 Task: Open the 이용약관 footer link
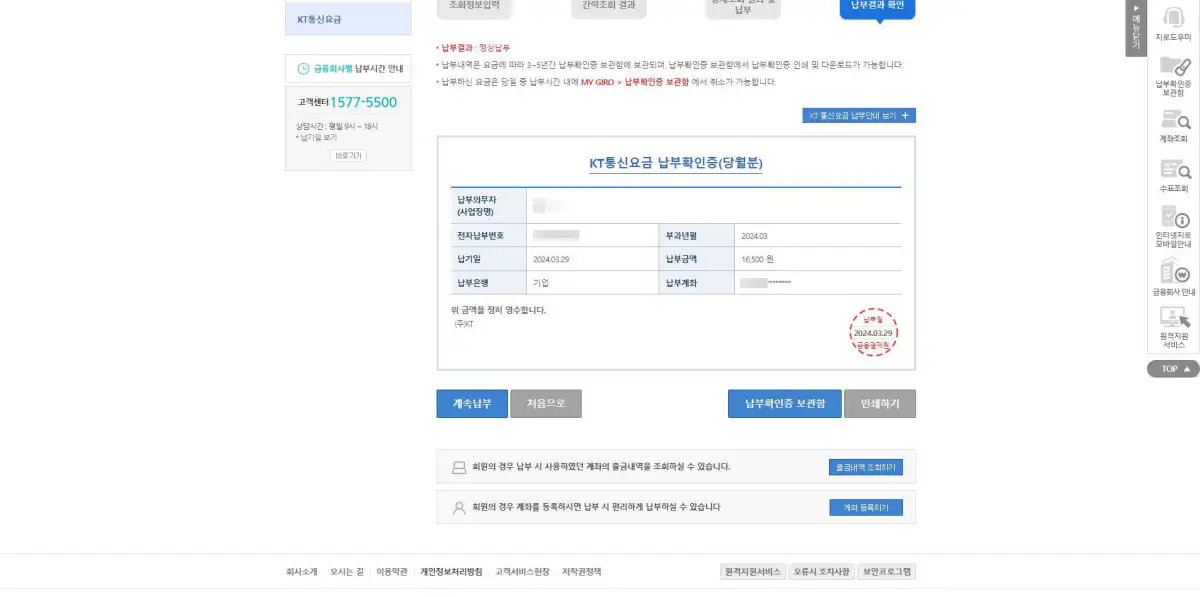point(392,572)
